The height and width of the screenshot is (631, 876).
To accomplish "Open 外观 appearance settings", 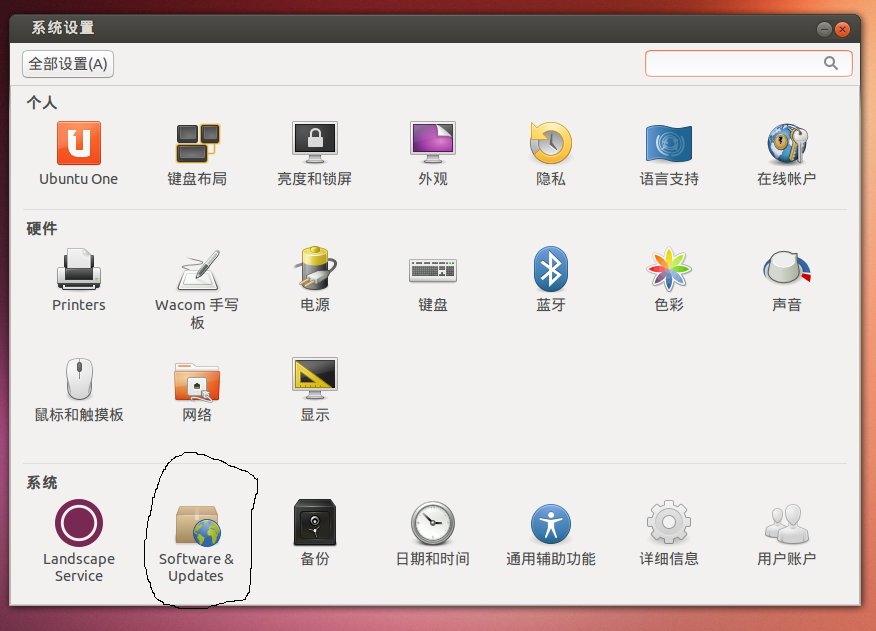I will (x=433, y=154).
